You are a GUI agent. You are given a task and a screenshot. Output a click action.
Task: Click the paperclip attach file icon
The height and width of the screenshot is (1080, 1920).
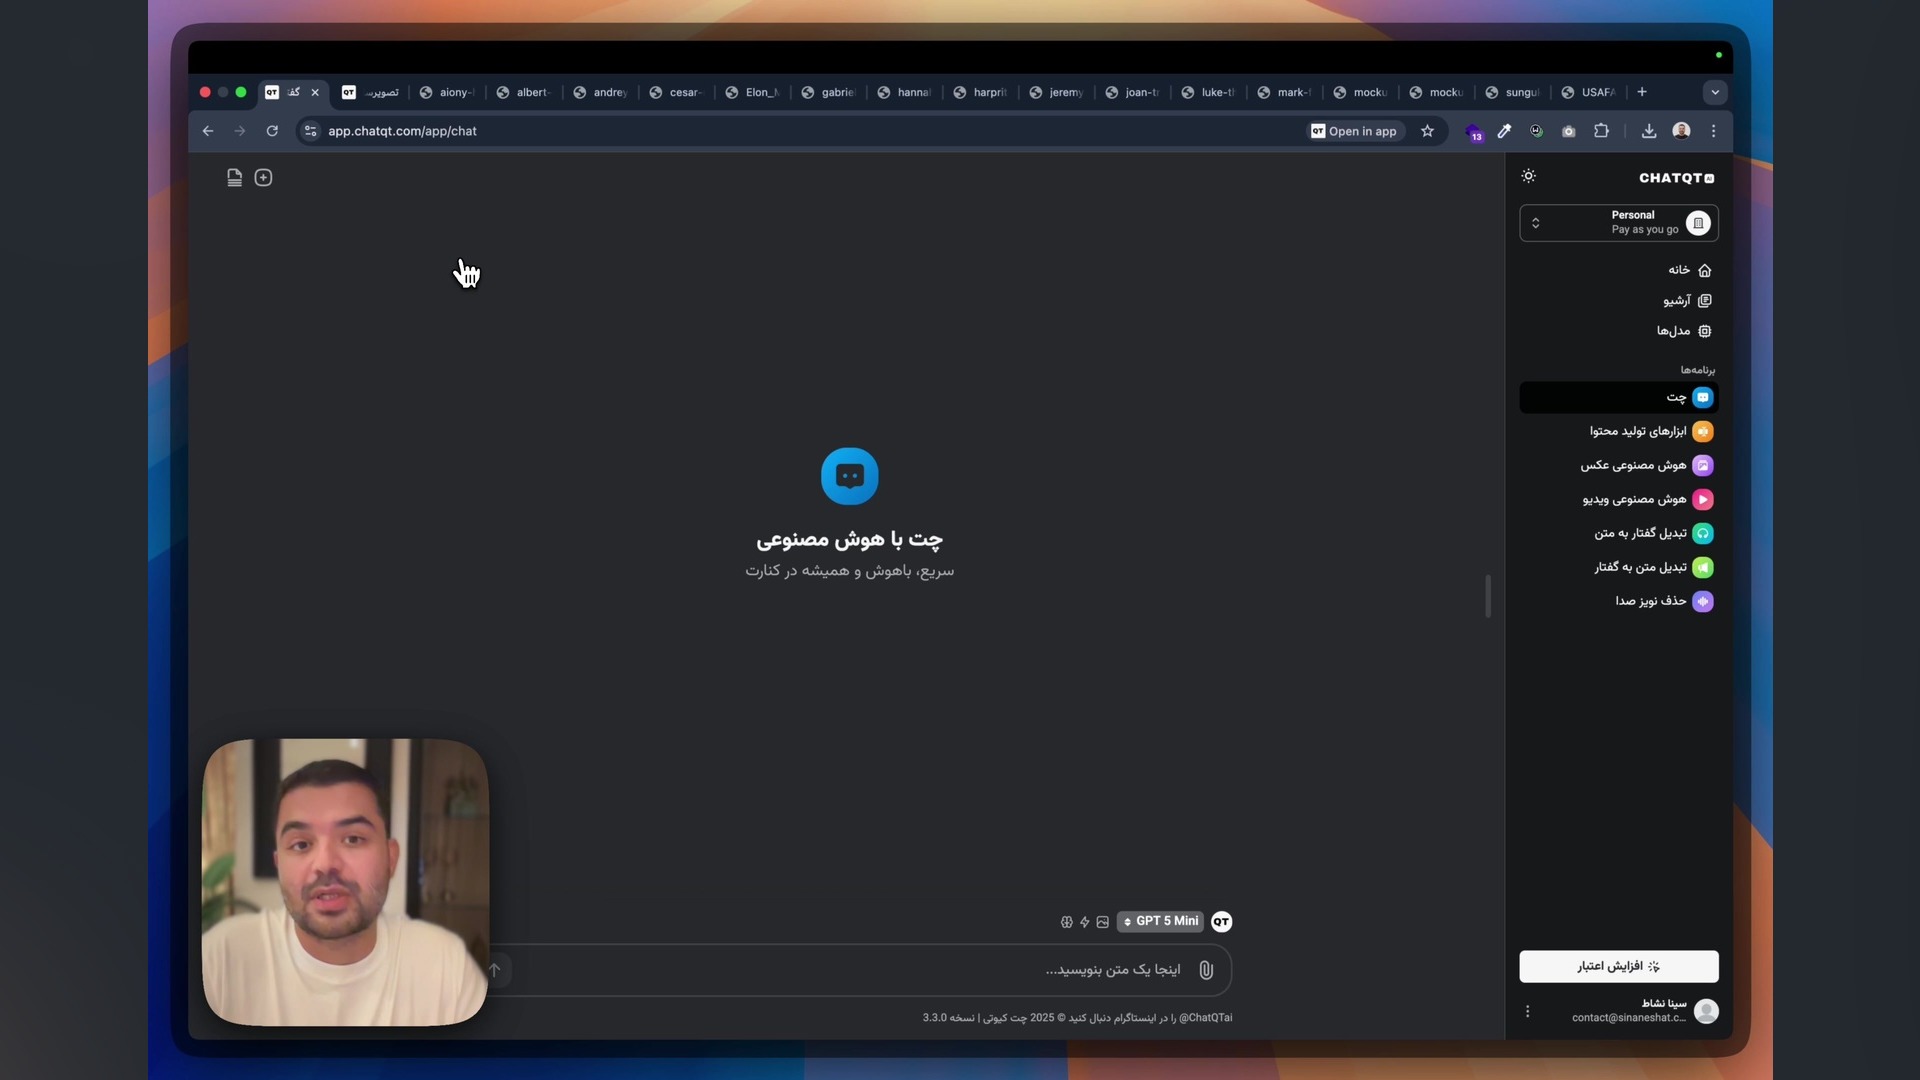coord(1206,970)
